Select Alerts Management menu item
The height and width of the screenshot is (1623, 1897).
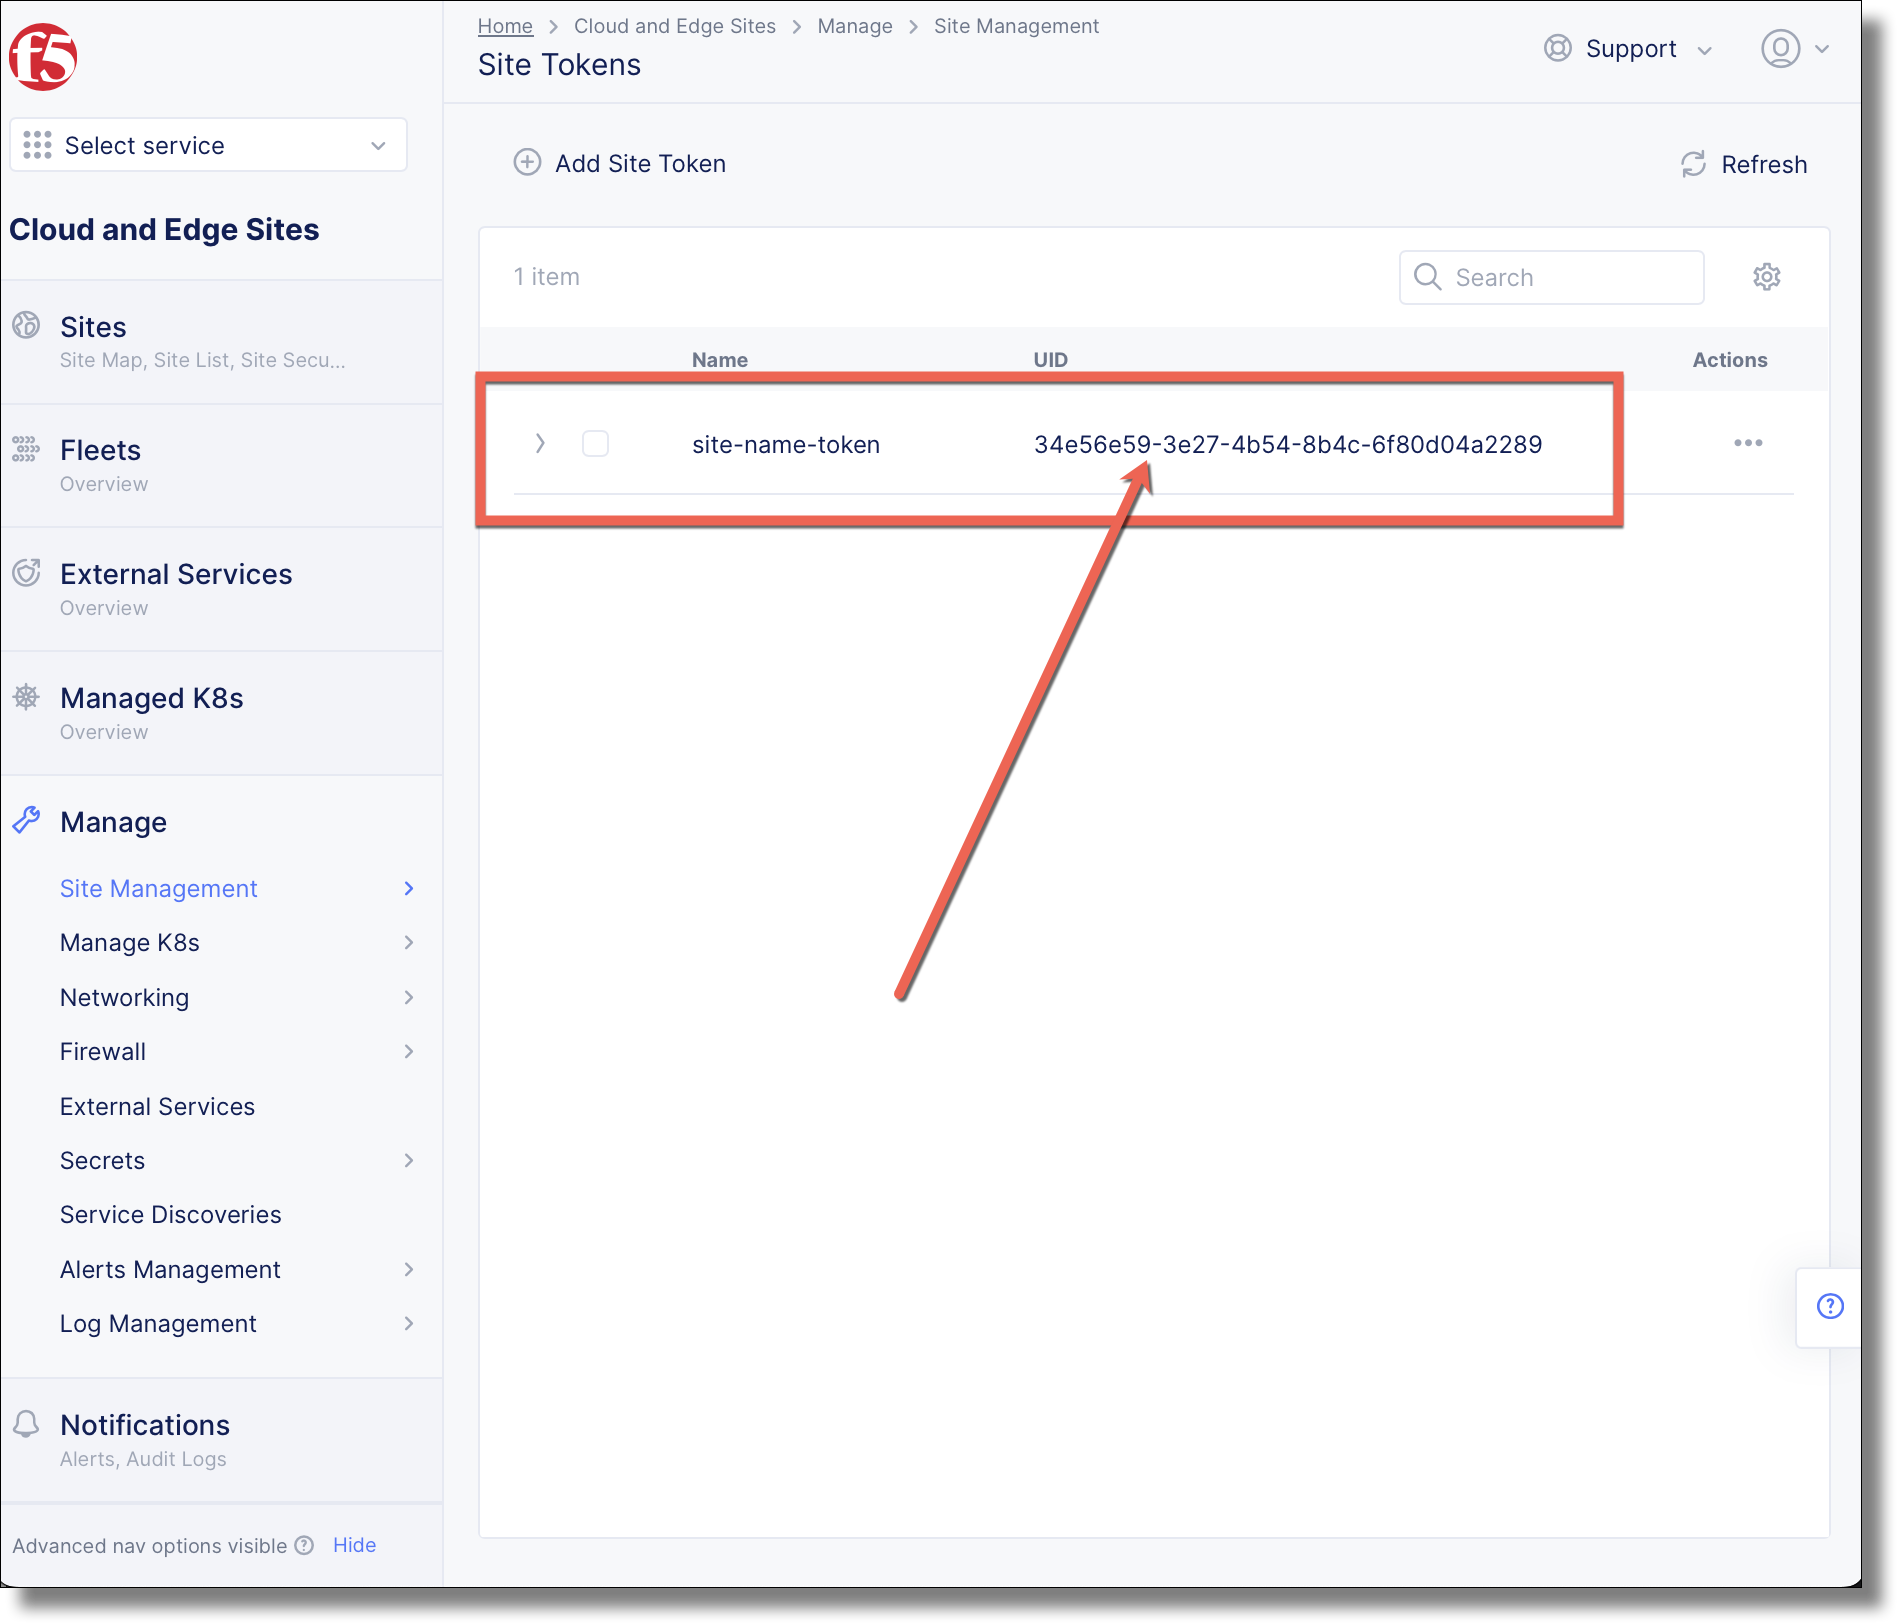170,1269
